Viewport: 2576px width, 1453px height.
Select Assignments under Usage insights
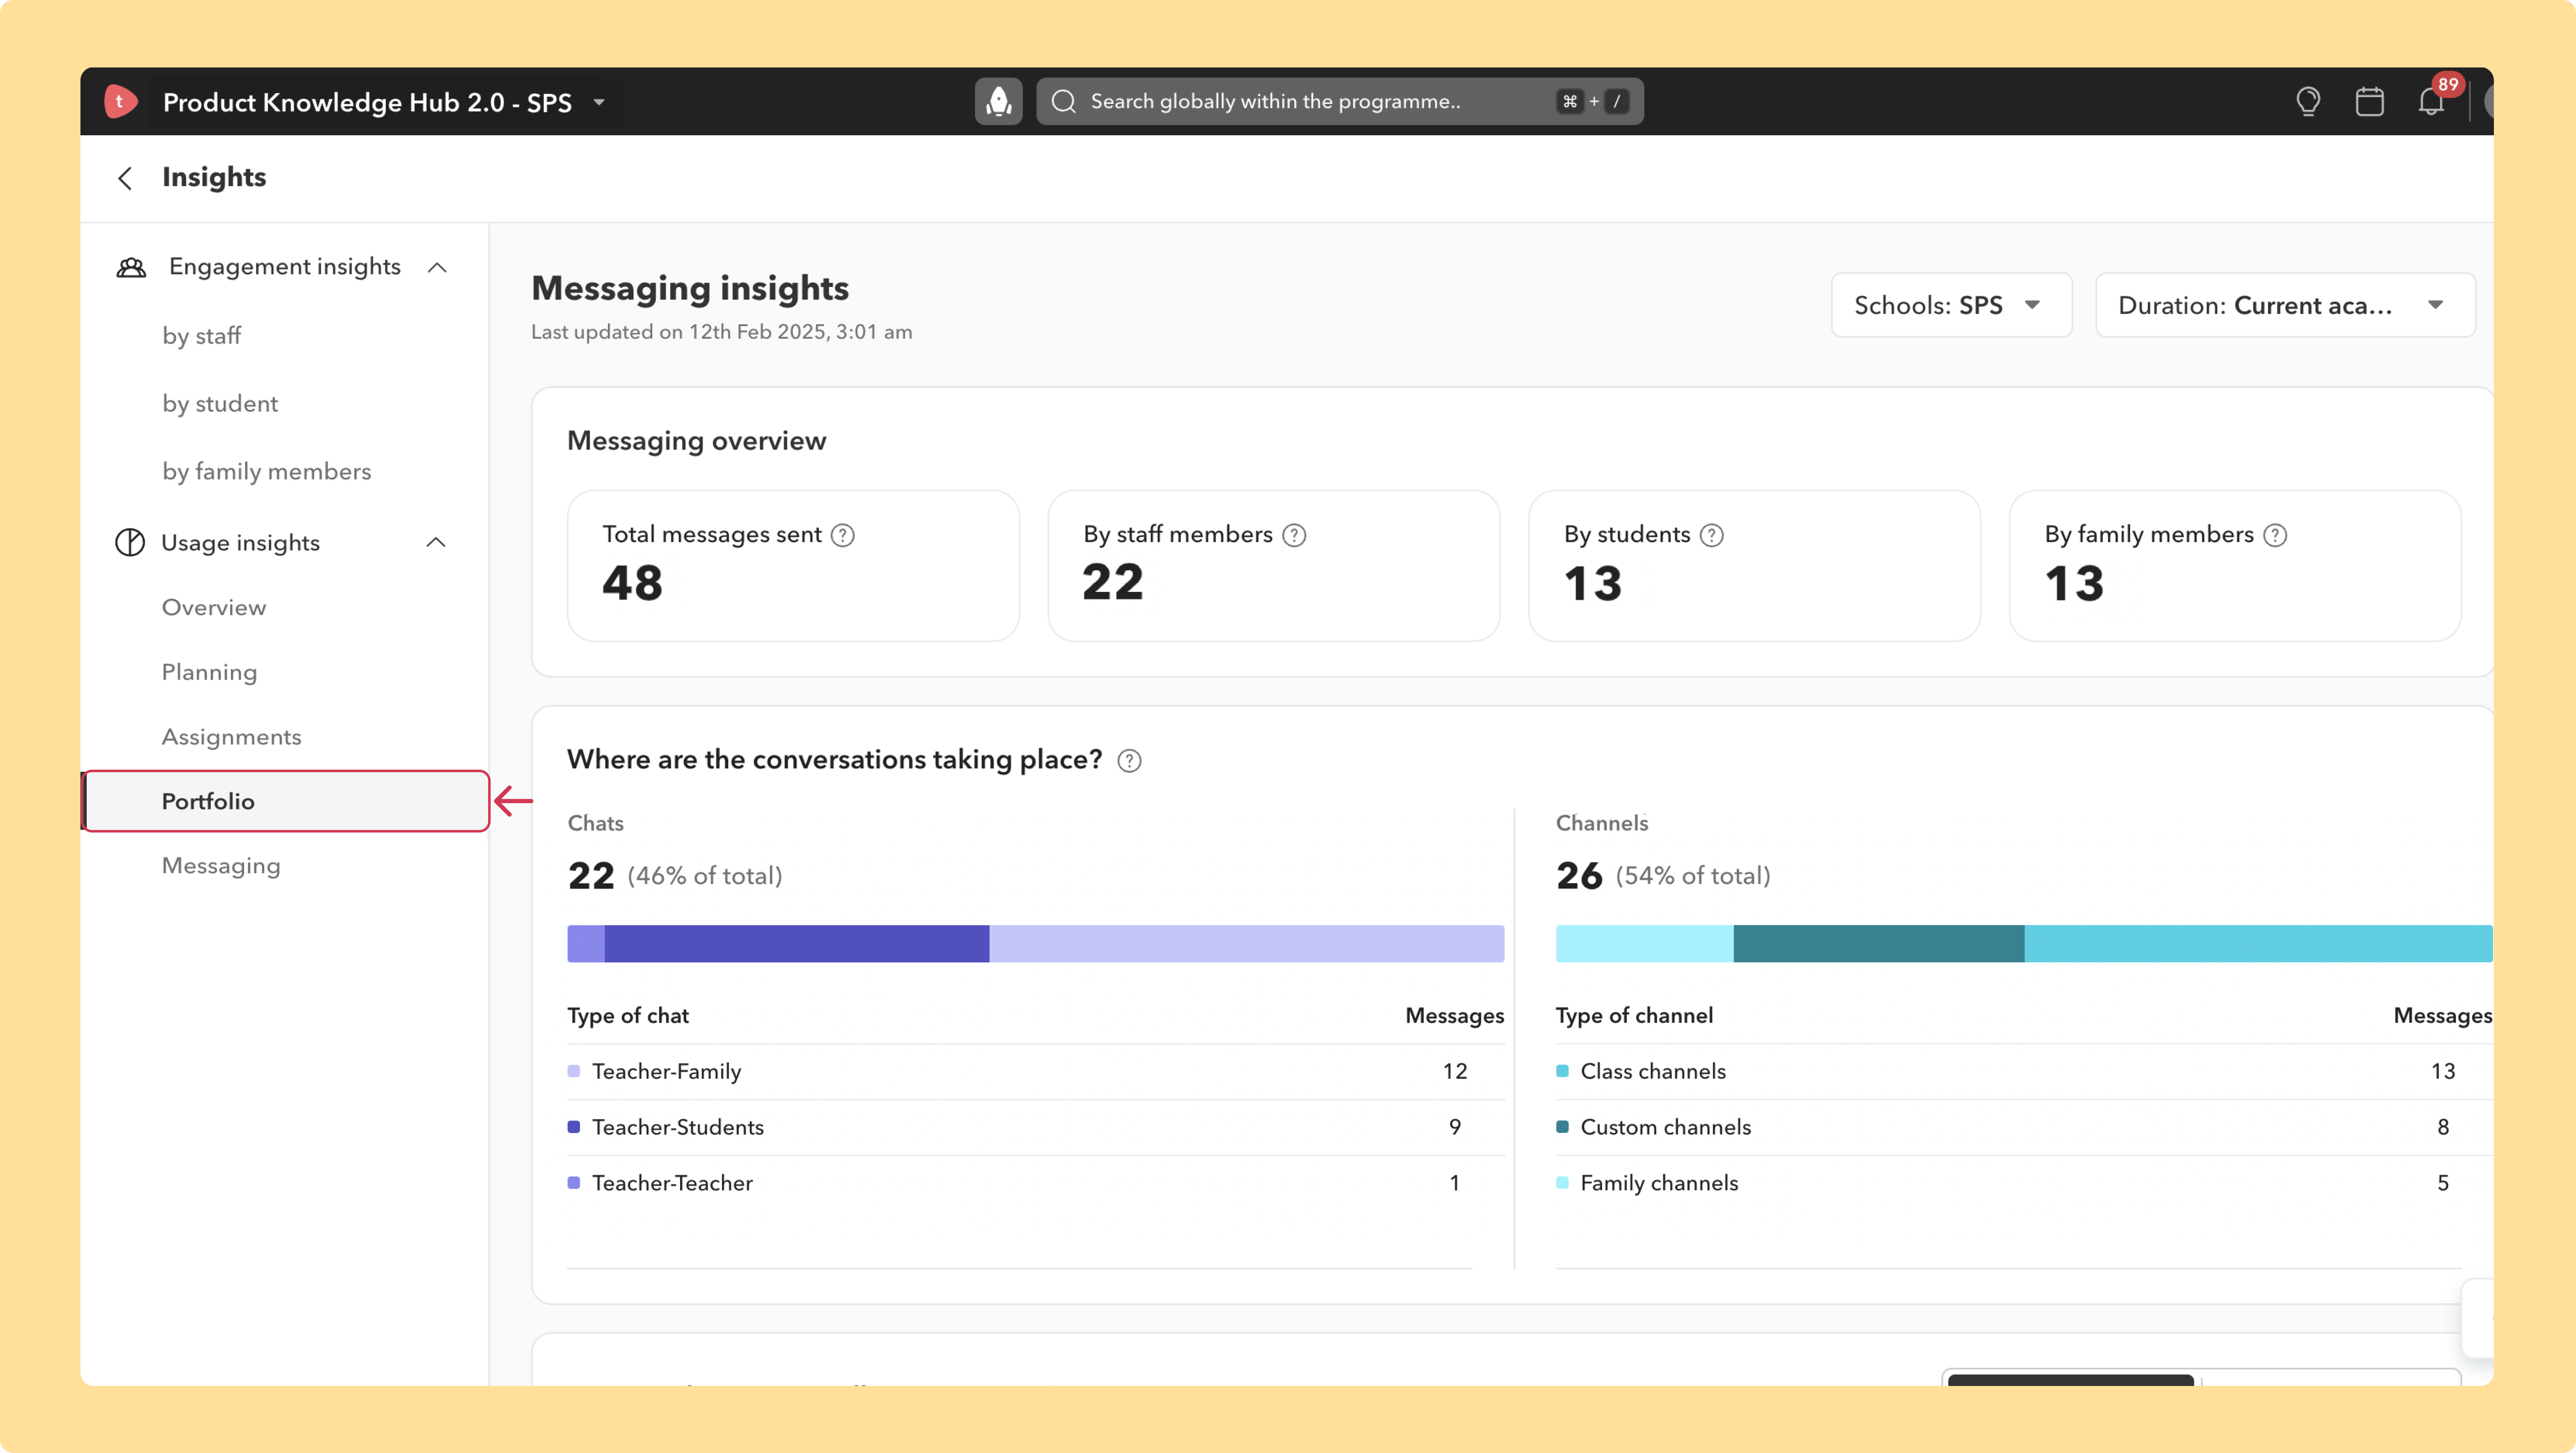[x=232, y=737]
